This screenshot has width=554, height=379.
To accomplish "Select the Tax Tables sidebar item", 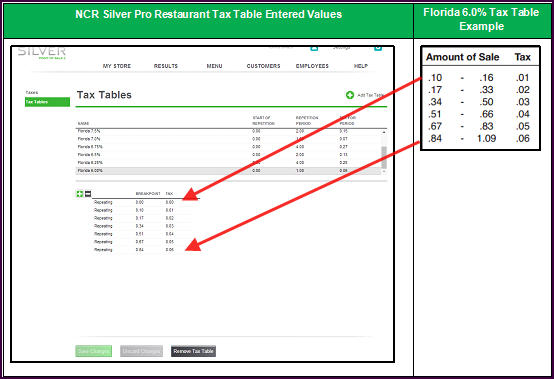I will [47, 102].
